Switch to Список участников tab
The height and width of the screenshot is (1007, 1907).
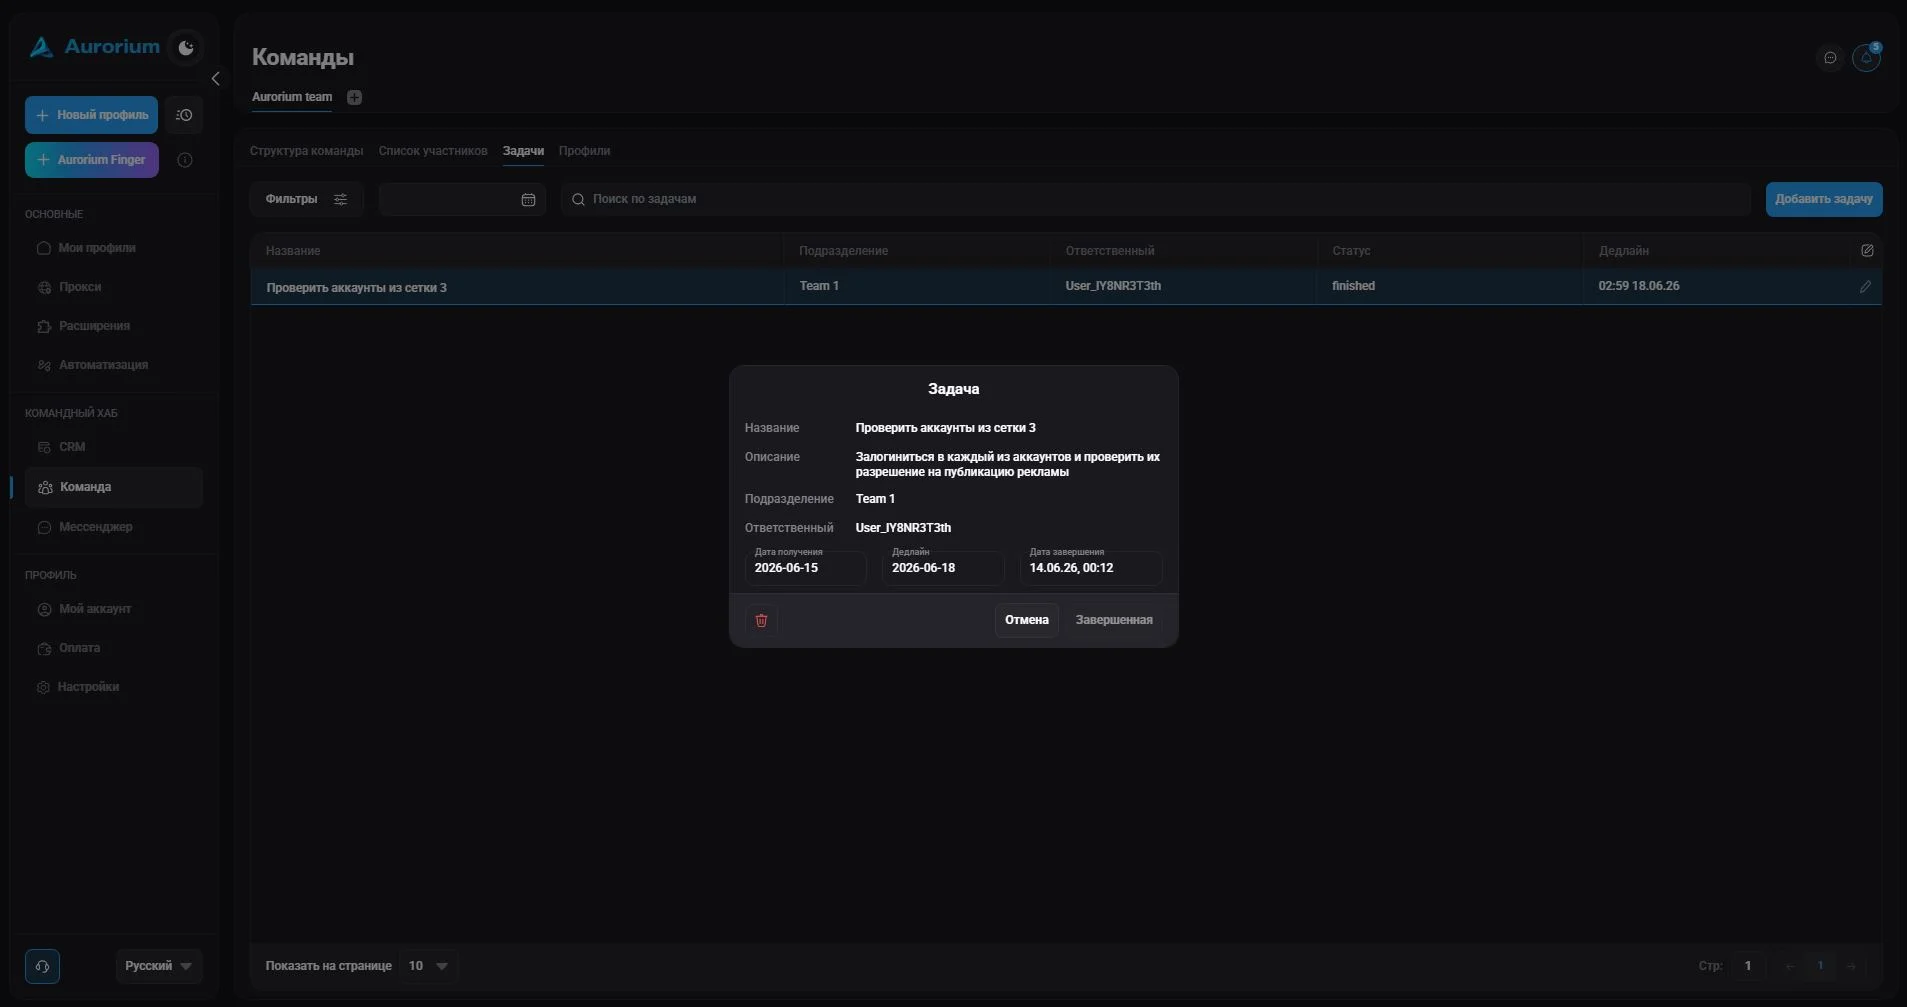[x=433, y=151]
